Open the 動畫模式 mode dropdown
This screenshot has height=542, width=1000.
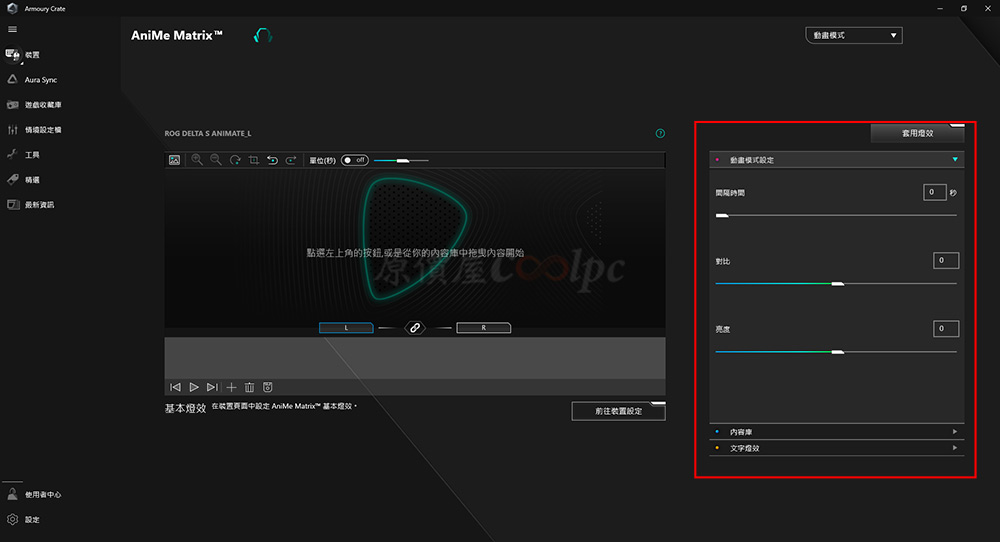[x=854, y=35]
